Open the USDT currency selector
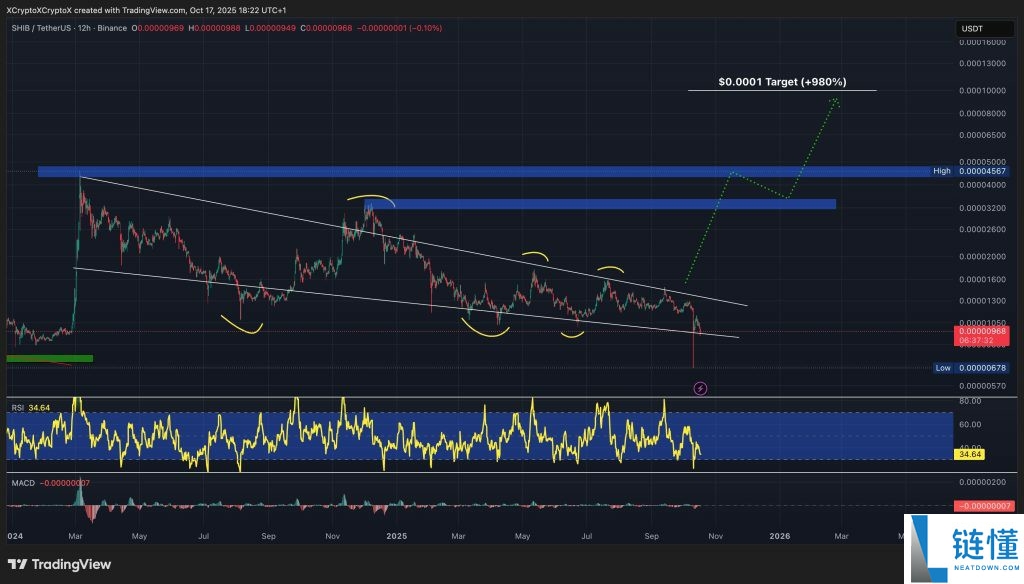Image resolution: width=1024 pixels, height=584 pixels. 972,29
